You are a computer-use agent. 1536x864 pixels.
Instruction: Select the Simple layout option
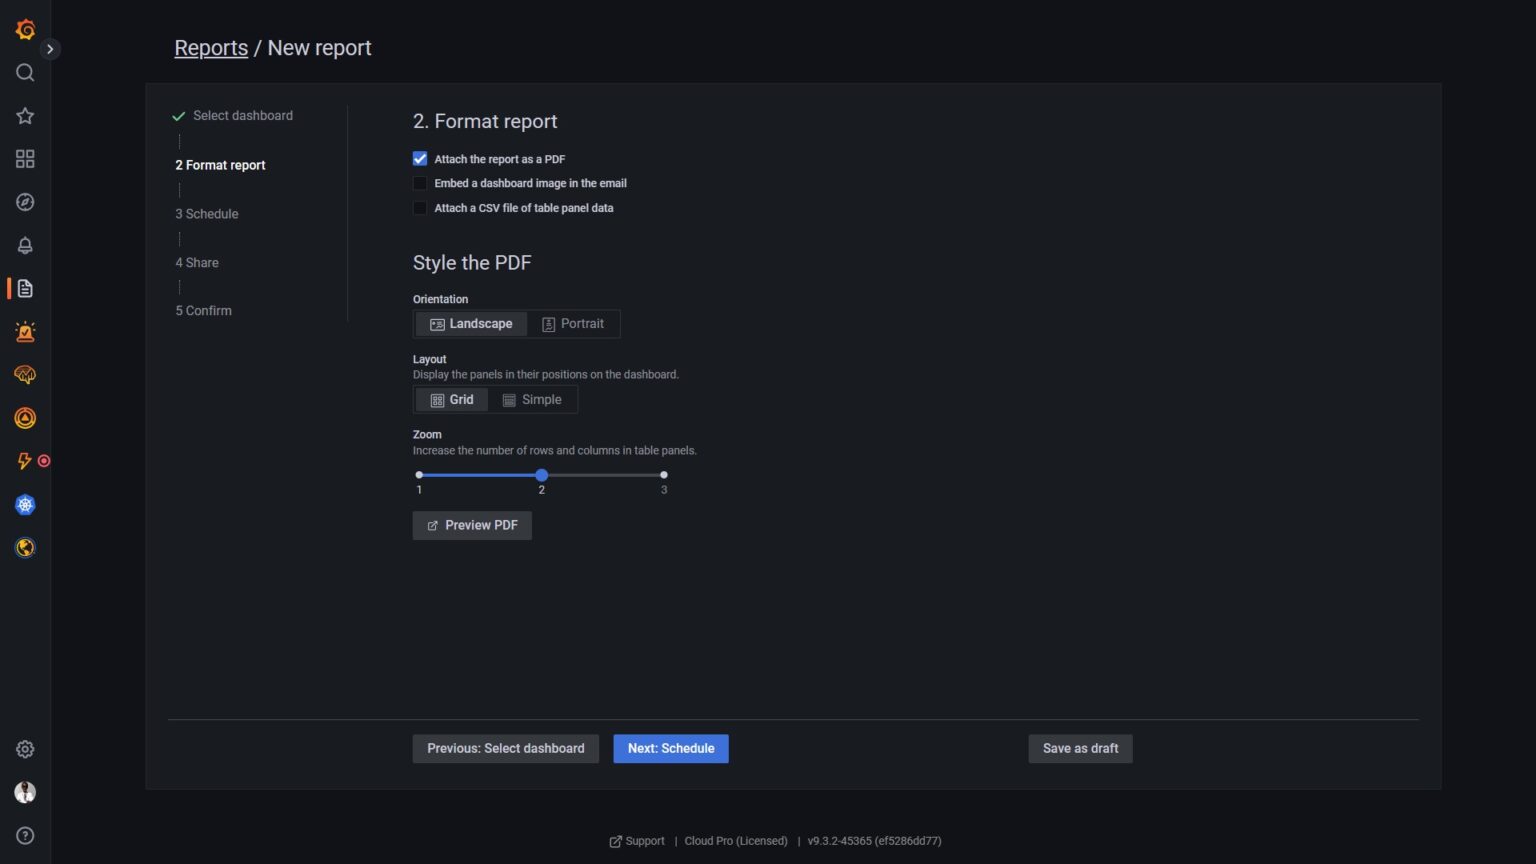coord(534,399)
